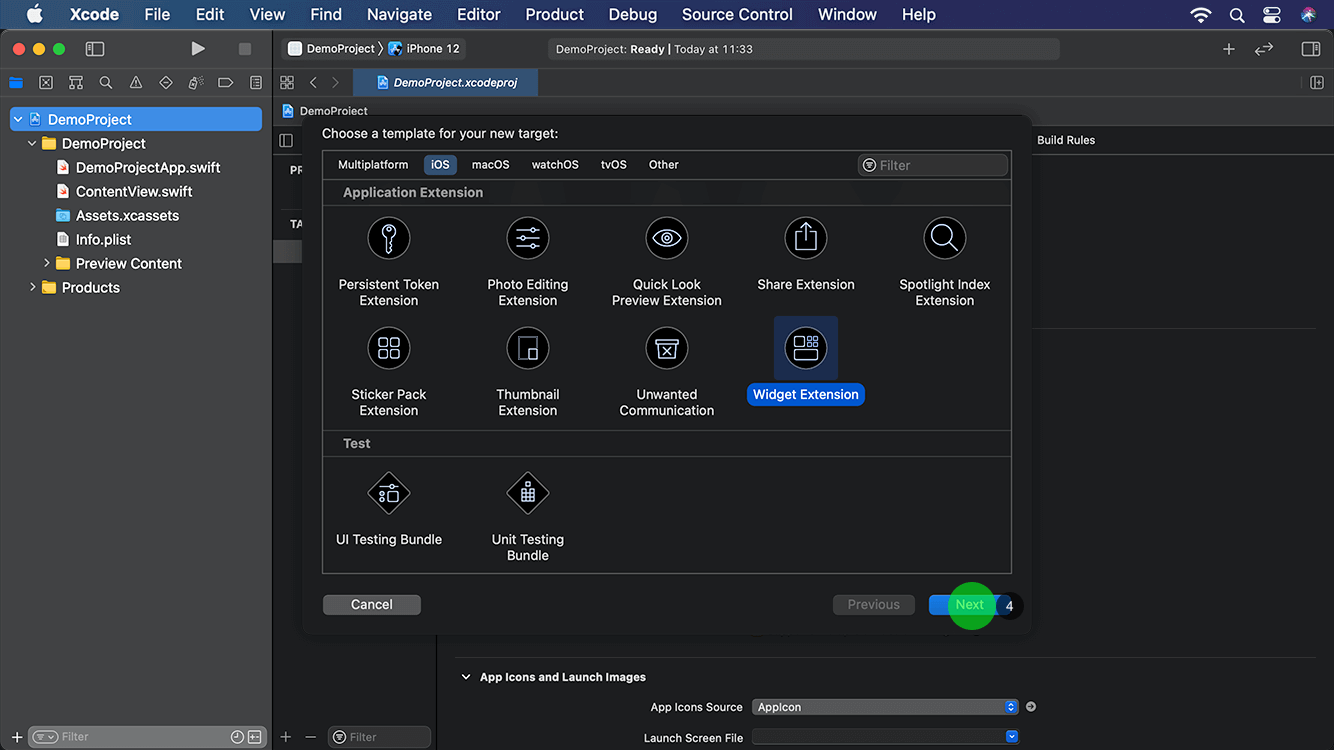Screen dimensions: 1334x750
Task: Open the debug navigator icon
Action: tap(196, 83)
